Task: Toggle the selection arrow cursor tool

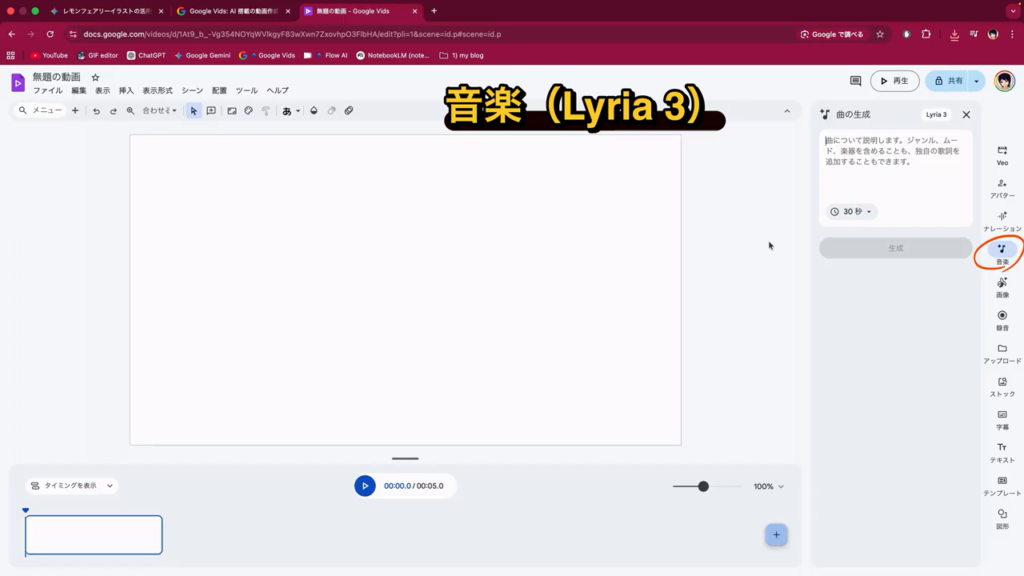Action: click(194, 111)
